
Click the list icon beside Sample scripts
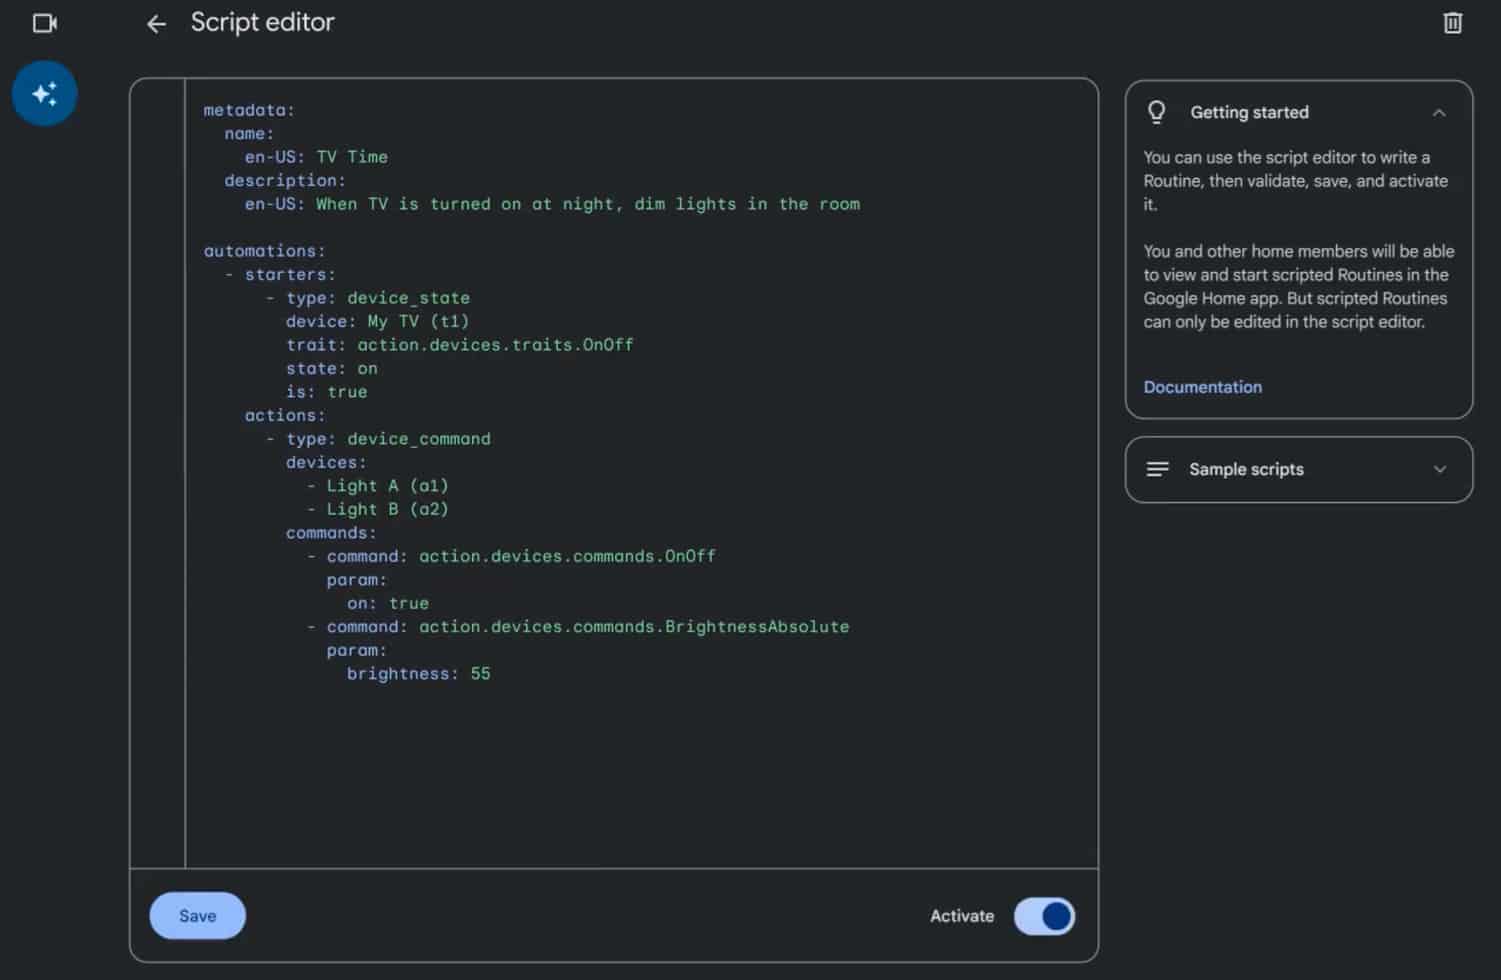(x=1157, y=469)
